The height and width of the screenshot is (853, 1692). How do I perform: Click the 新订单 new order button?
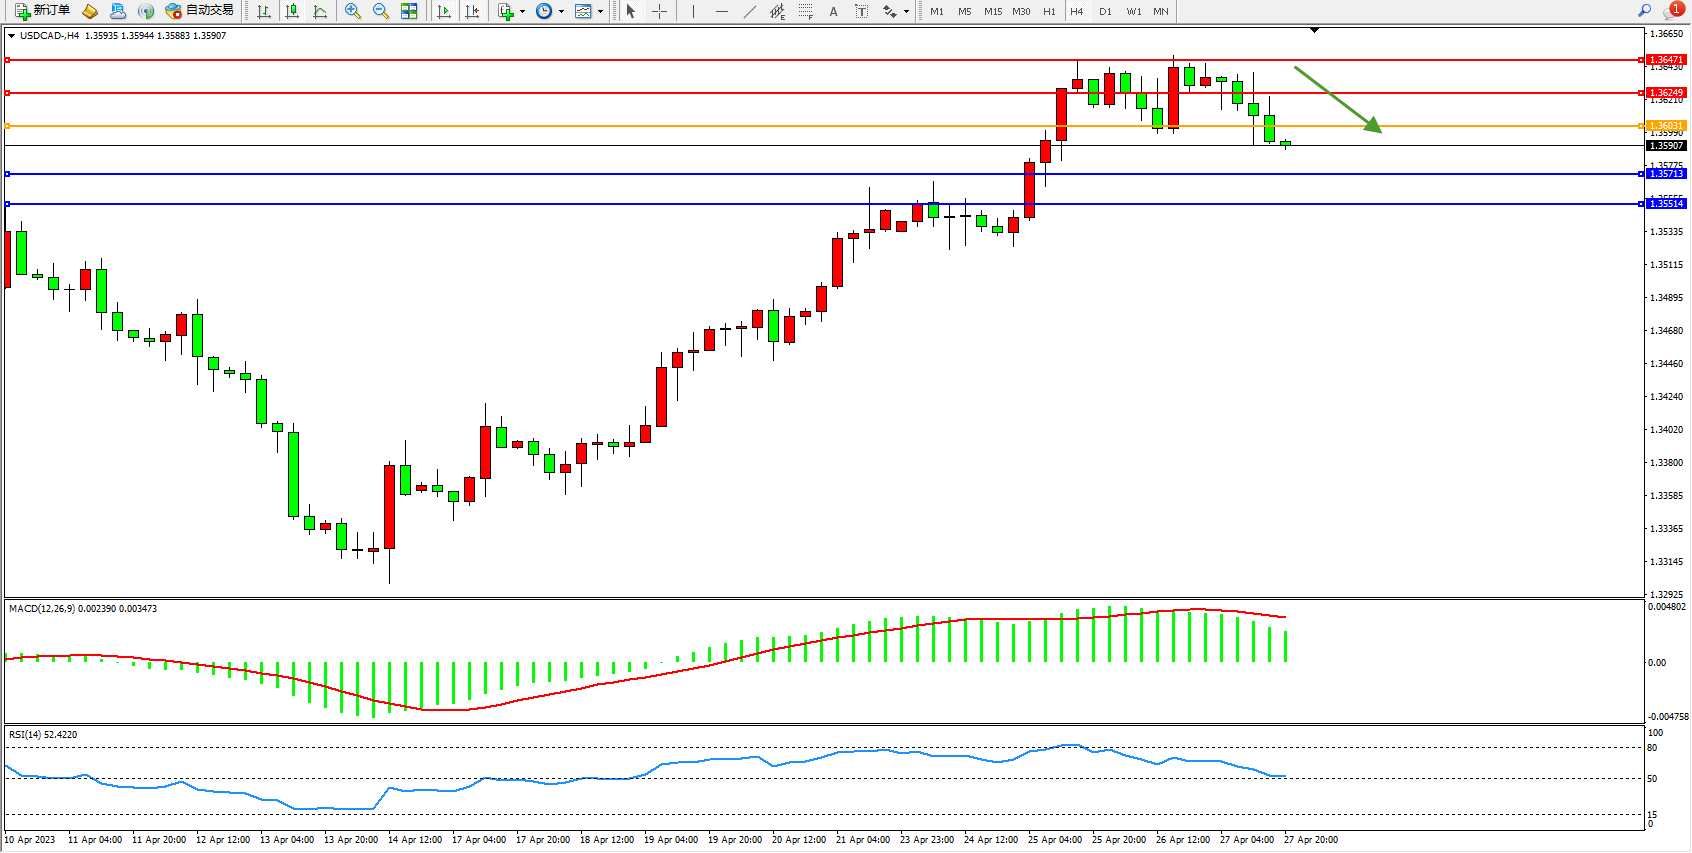coord(42,11)
